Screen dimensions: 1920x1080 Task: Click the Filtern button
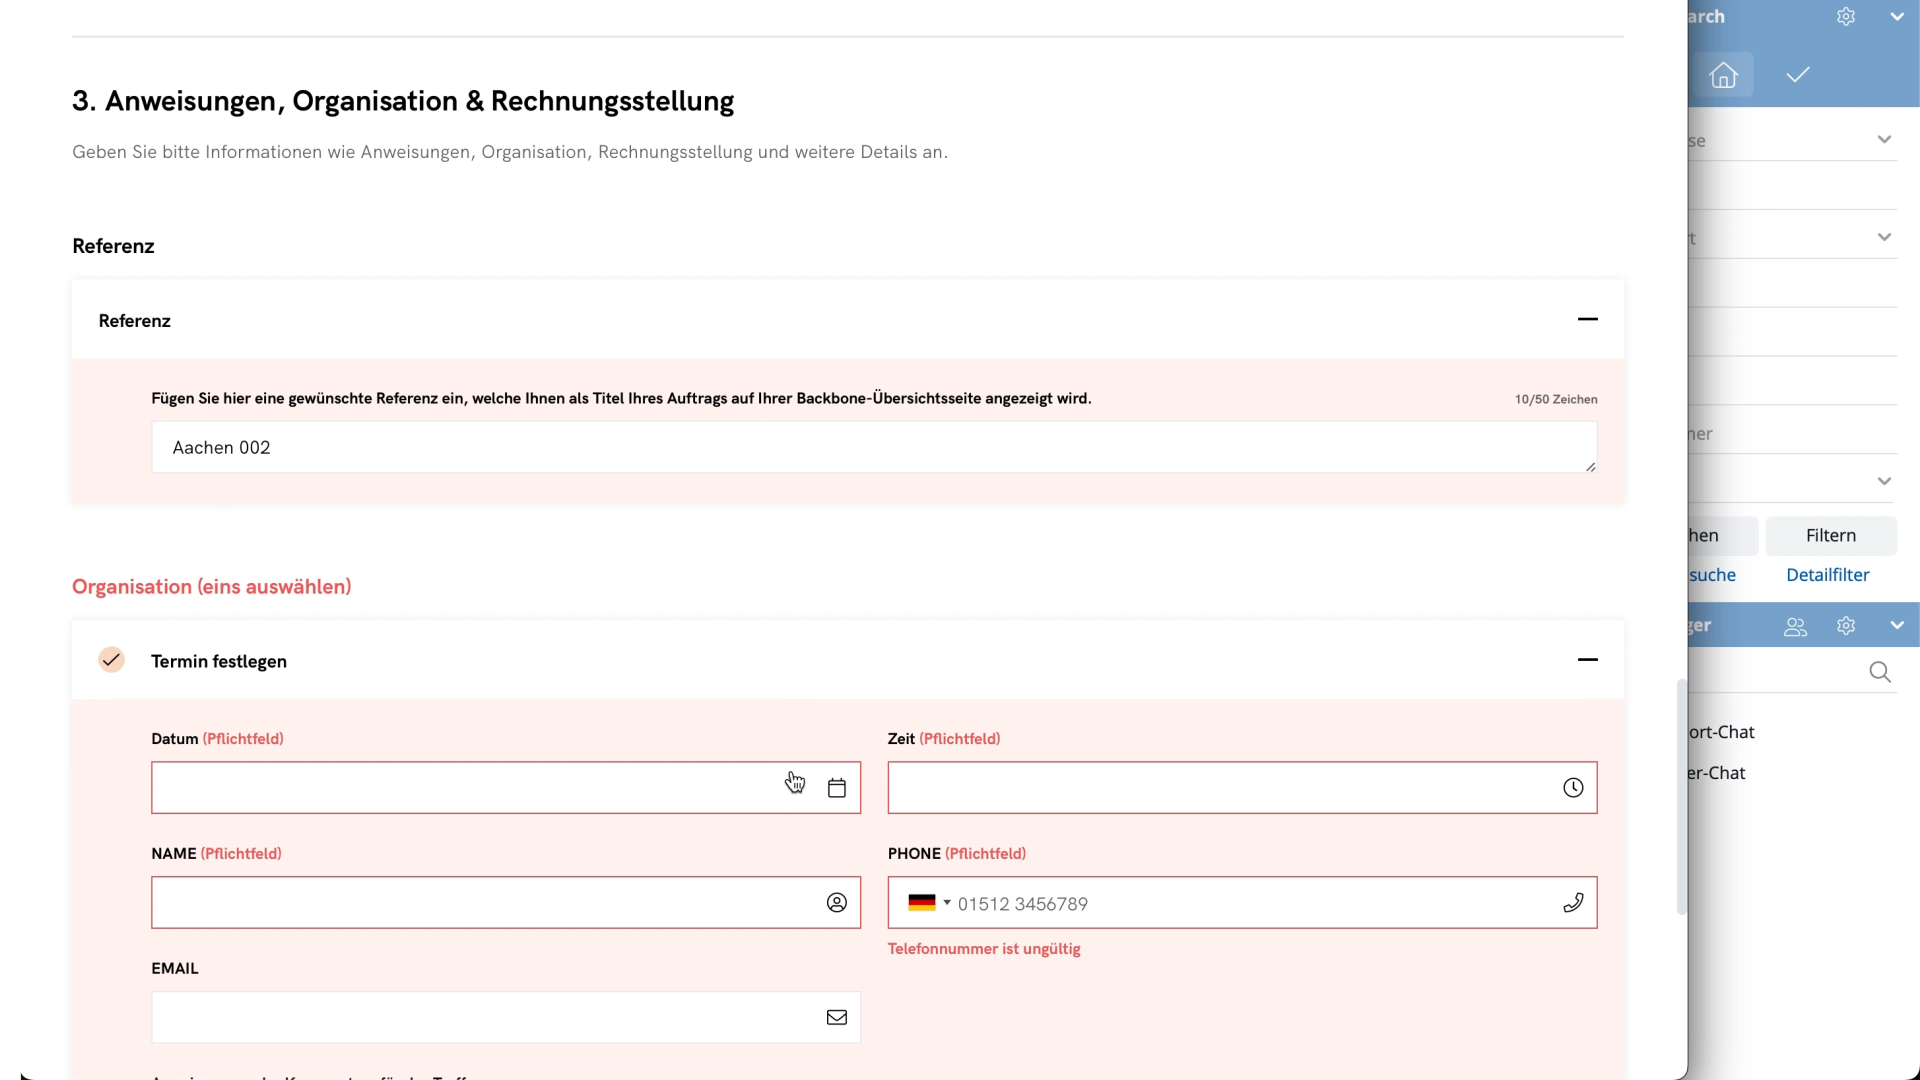1830,536
